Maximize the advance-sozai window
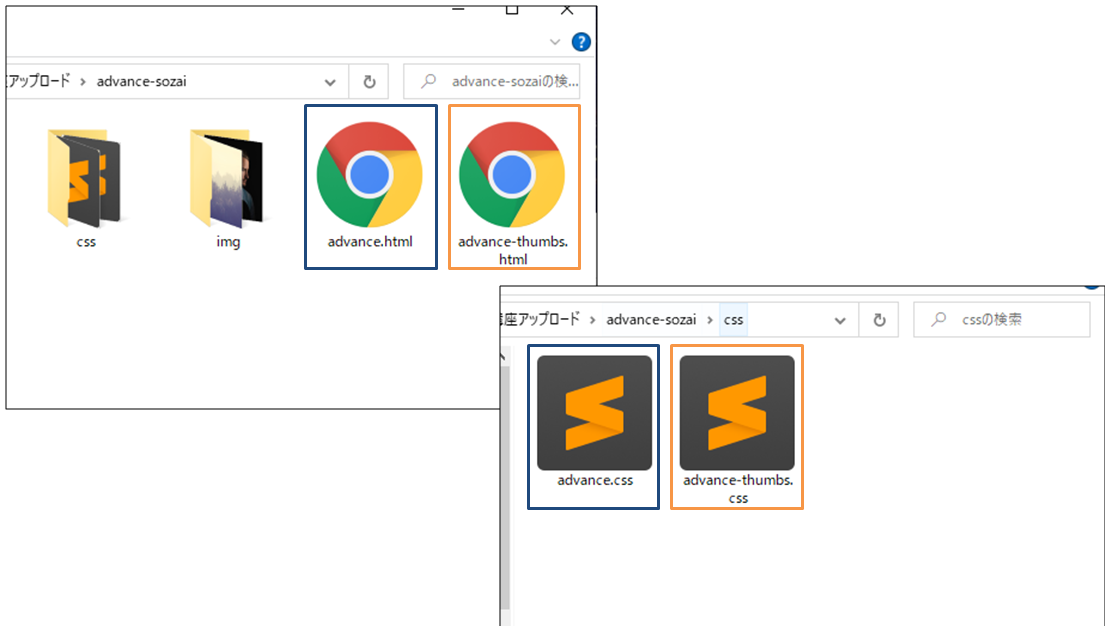The height and width of the screenshot is (626, 1105). pyautogui.click(x=512, y=10)
